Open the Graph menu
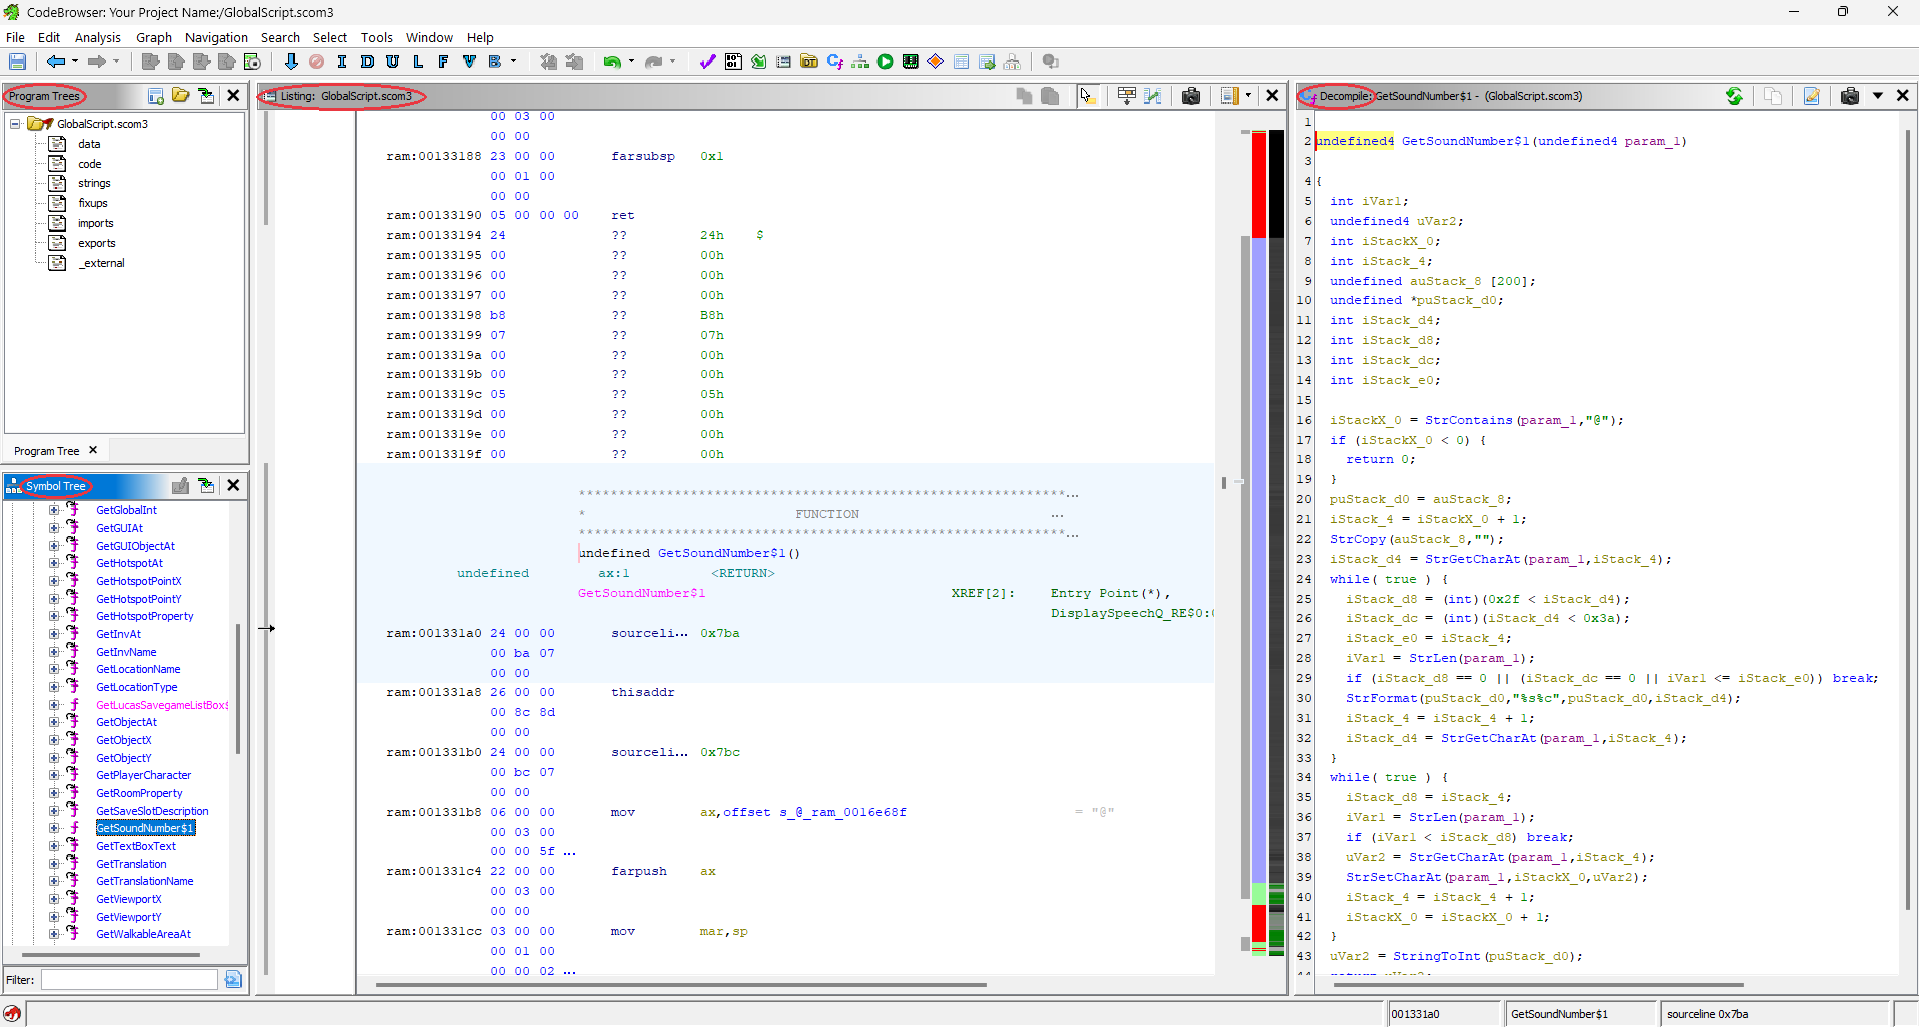Screen dimensions: 1920x1027 coord(154,37)
